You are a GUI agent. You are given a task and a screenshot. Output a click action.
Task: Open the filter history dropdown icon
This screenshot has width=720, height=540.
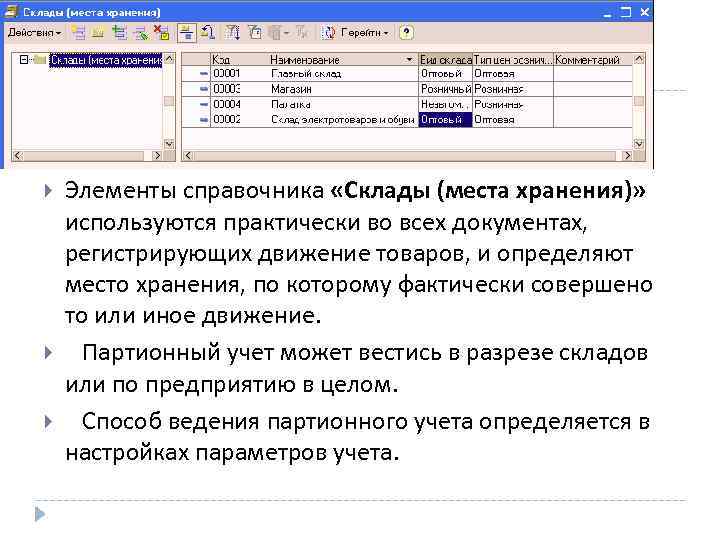coord(279,33)
